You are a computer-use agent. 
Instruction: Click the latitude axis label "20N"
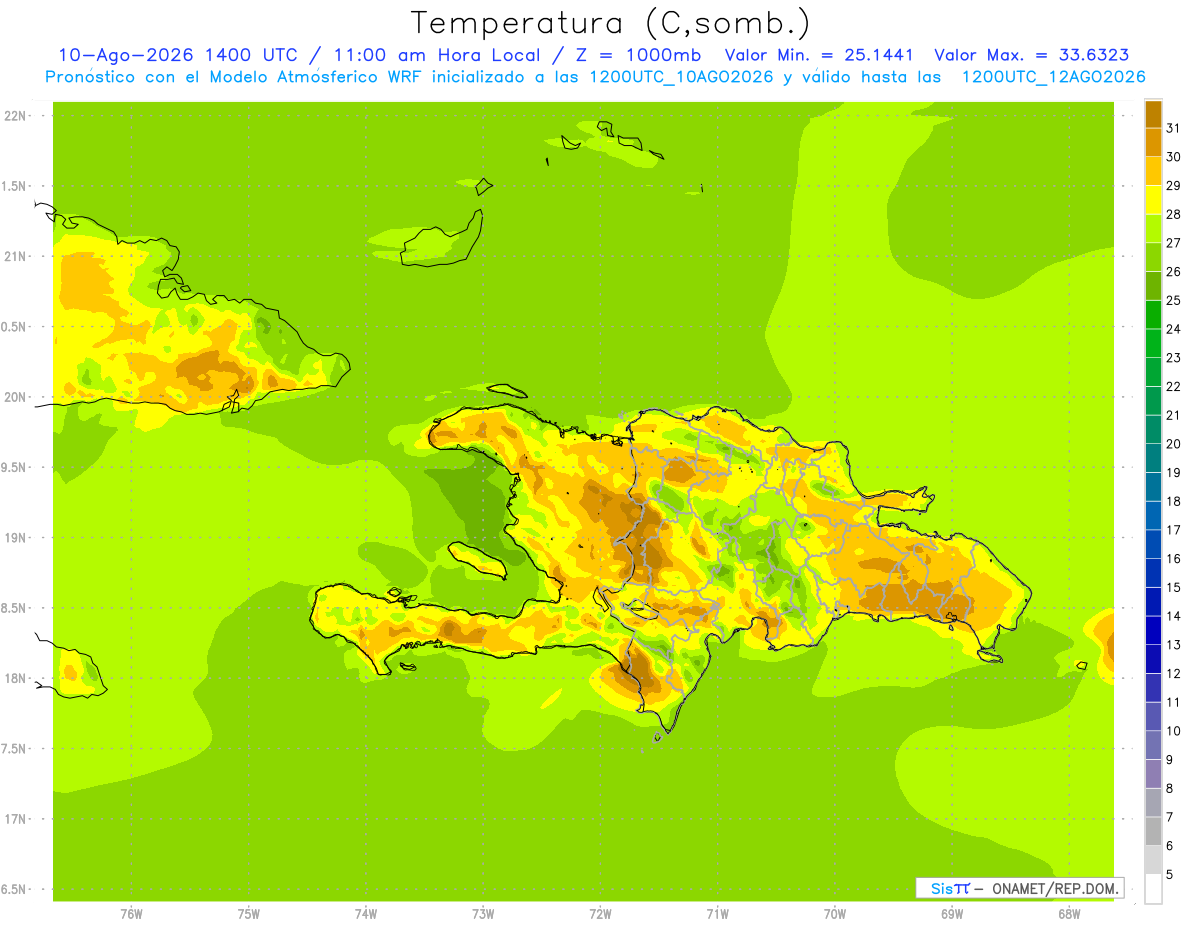point(15,397)
